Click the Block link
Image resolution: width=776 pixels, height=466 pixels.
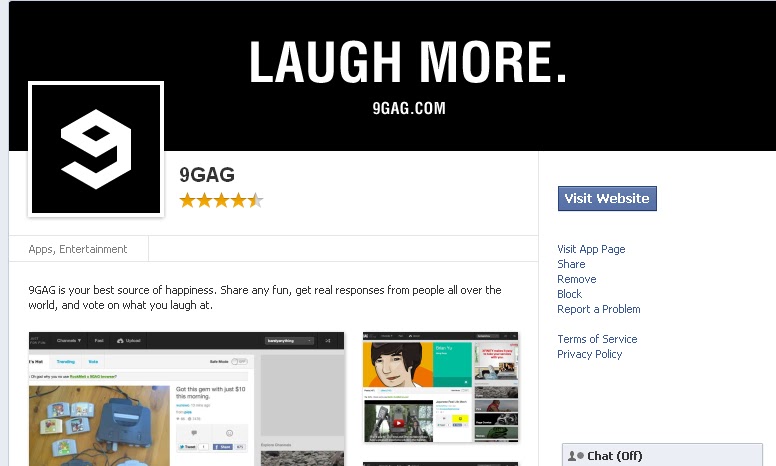pyautogui.click(x=569, y=294)
